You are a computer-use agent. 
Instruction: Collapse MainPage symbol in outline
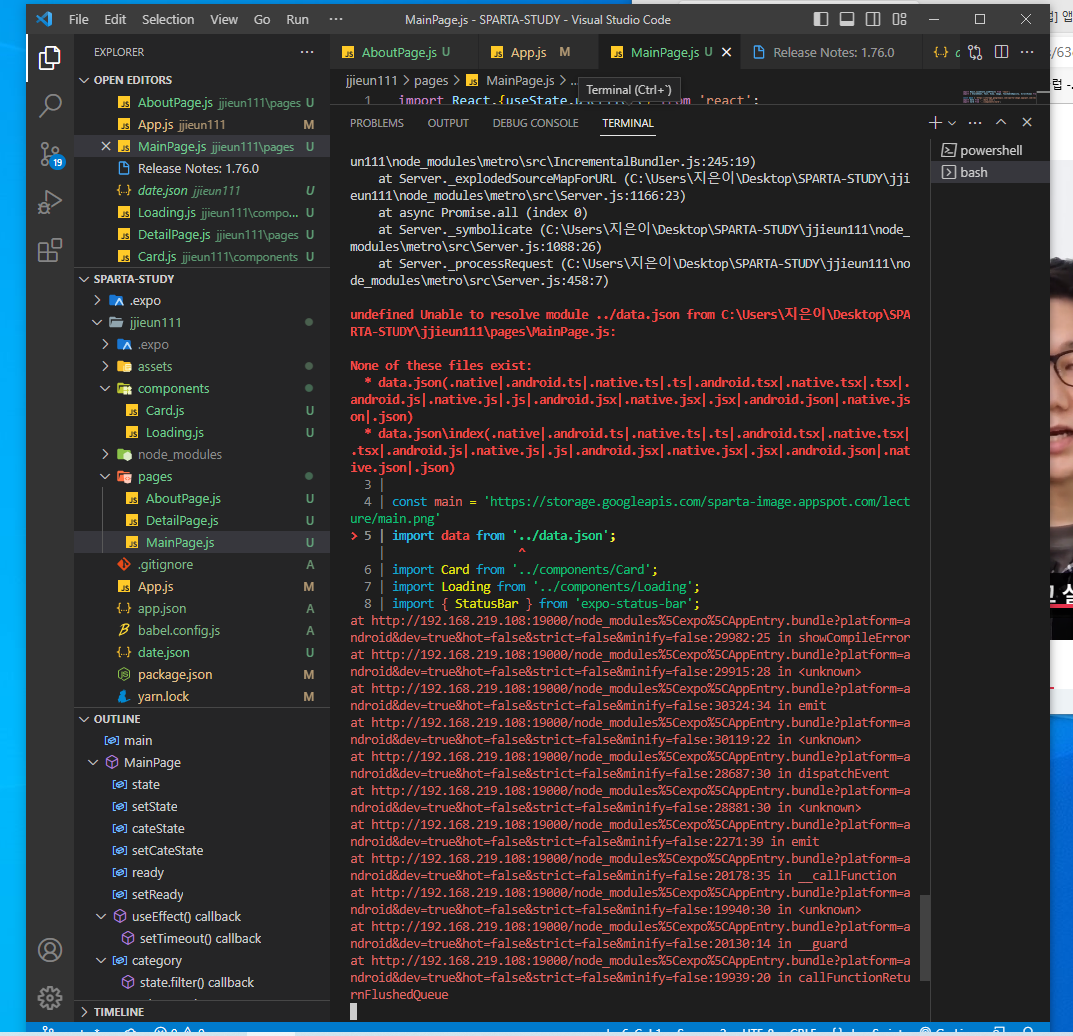[x=93, y=762]
